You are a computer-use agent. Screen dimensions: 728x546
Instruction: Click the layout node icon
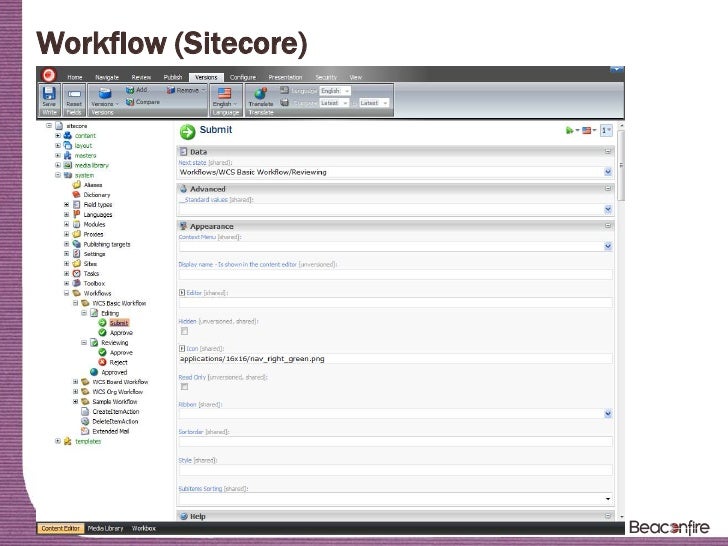[68, 145]
